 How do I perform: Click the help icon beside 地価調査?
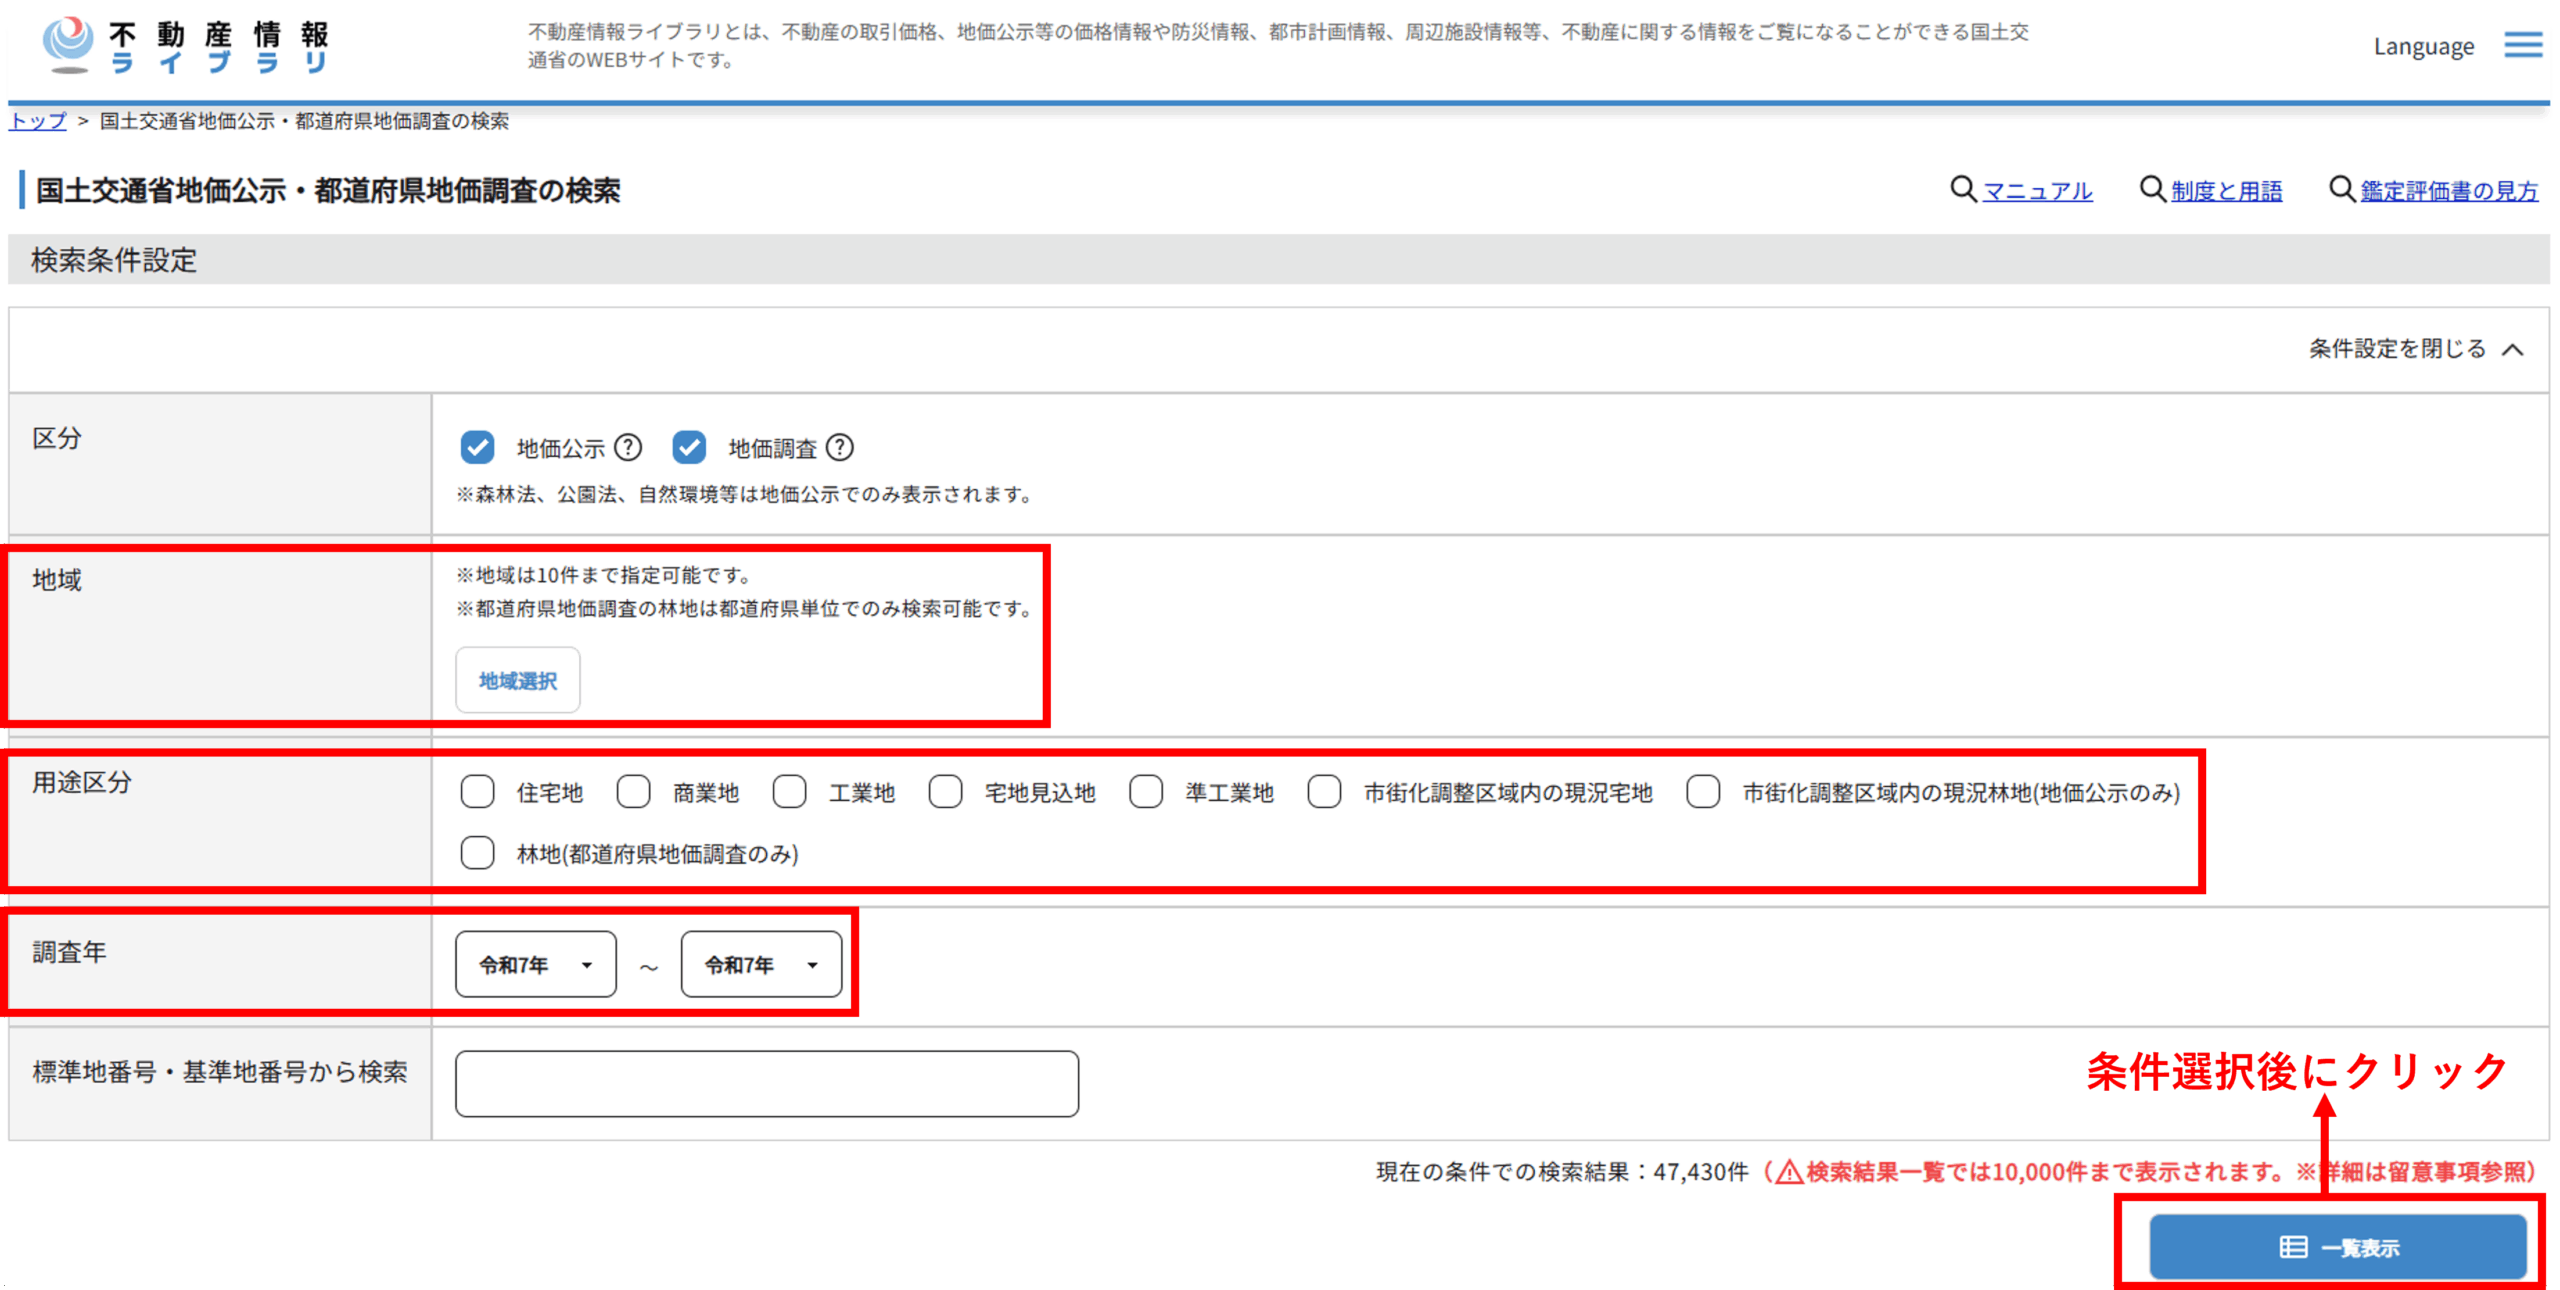840,447
